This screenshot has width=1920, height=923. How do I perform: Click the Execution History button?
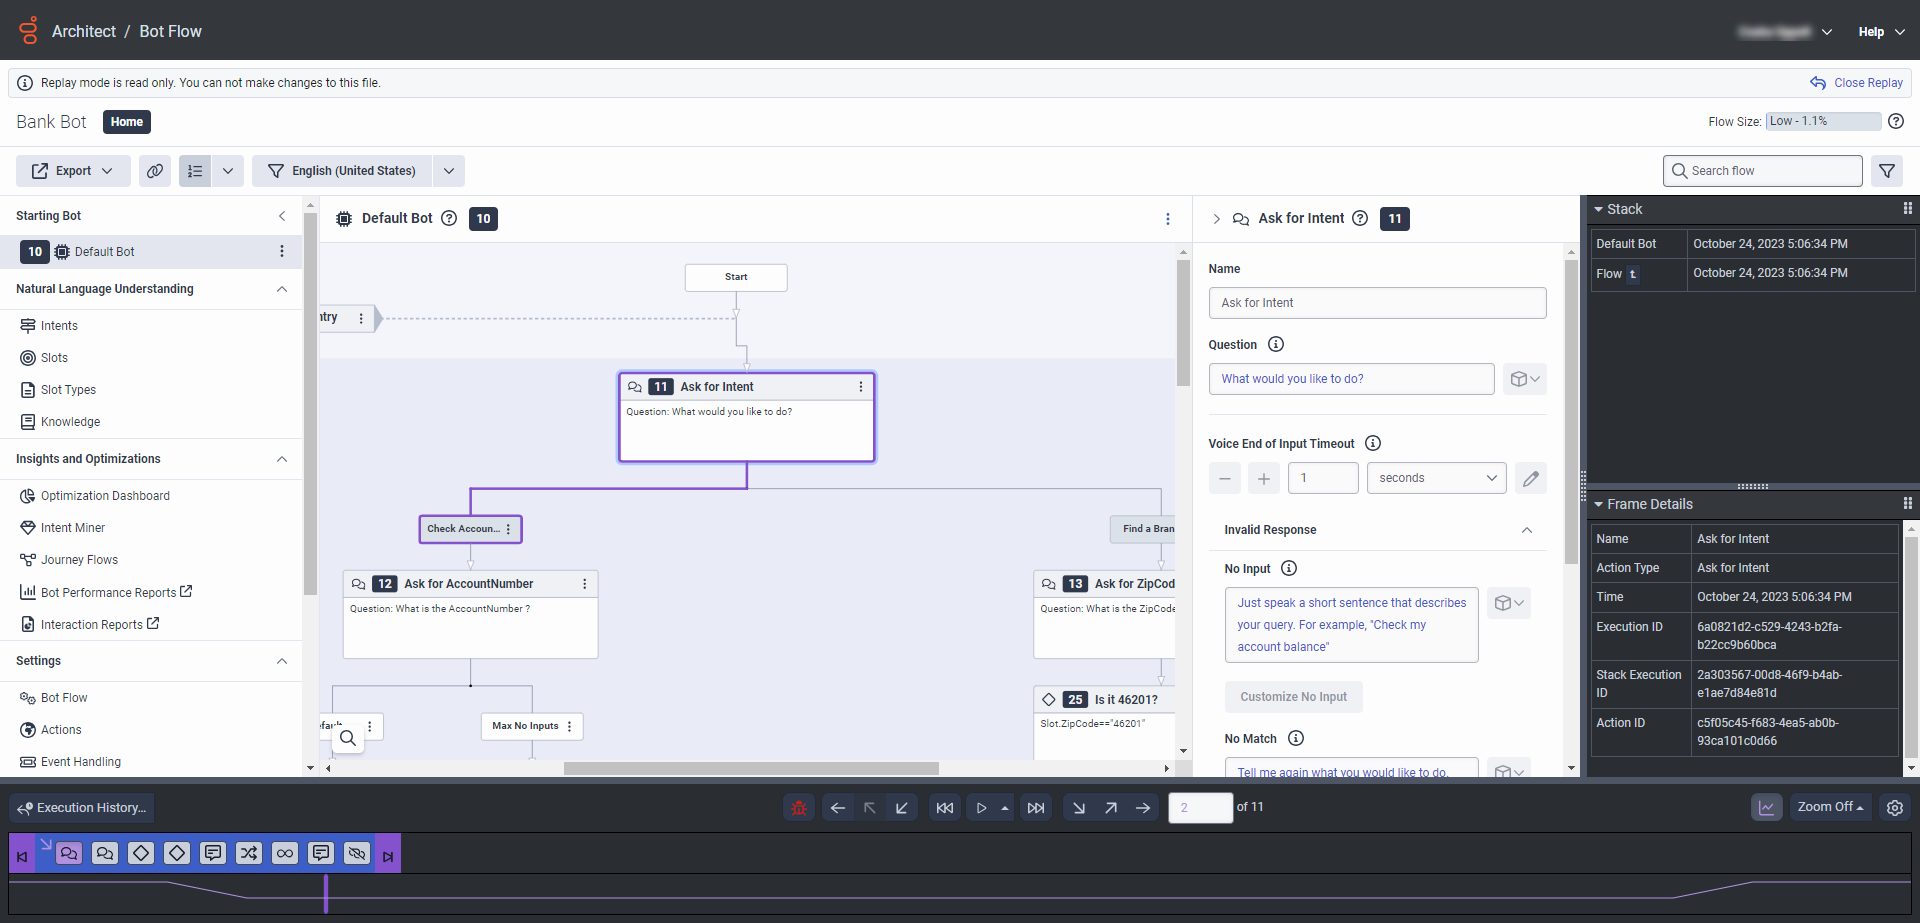click(x=82, y=808)
